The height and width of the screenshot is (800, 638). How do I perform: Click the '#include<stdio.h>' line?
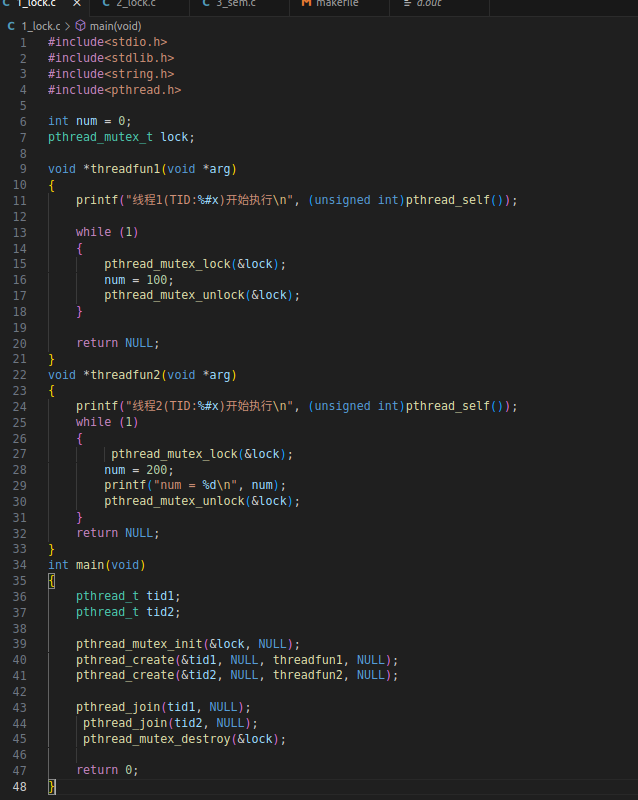point(108,42)
